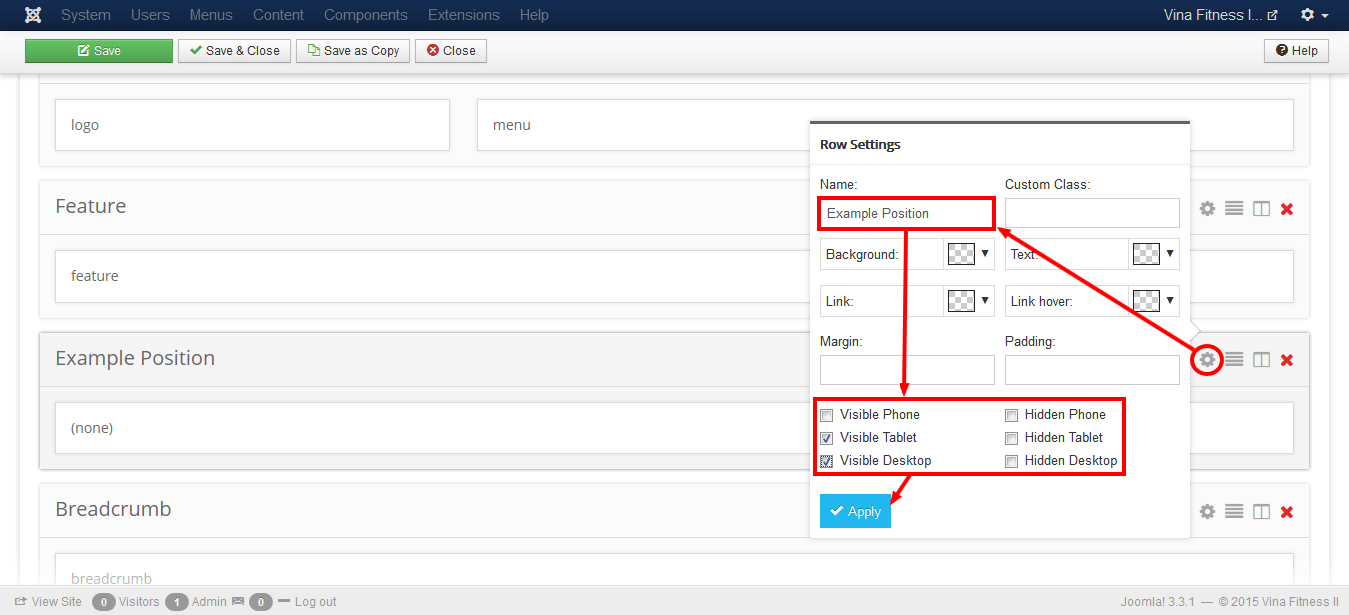Open admin gear dropdown in top bar
Screen dimensions: 1349x615
[x=1314, y=15]
